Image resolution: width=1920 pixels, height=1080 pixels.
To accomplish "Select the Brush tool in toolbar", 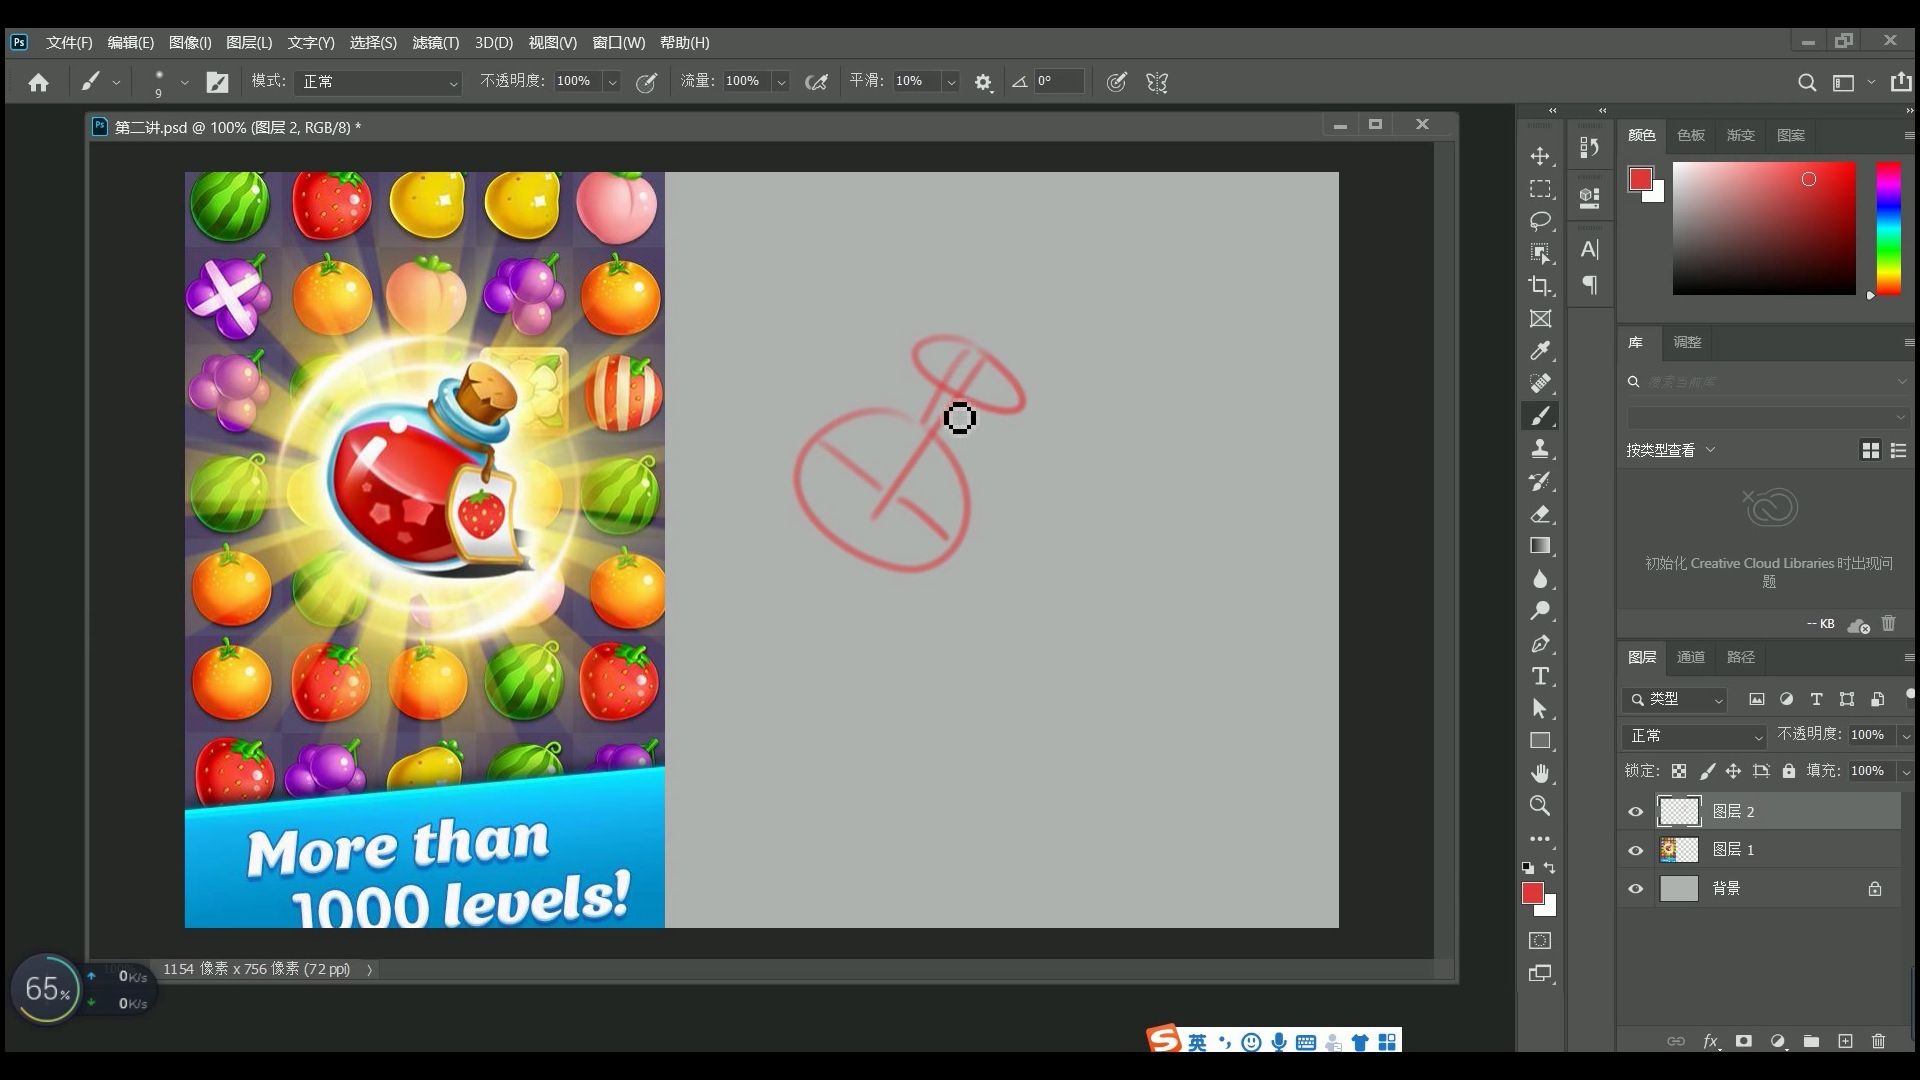I will [x=1540, y=416].
